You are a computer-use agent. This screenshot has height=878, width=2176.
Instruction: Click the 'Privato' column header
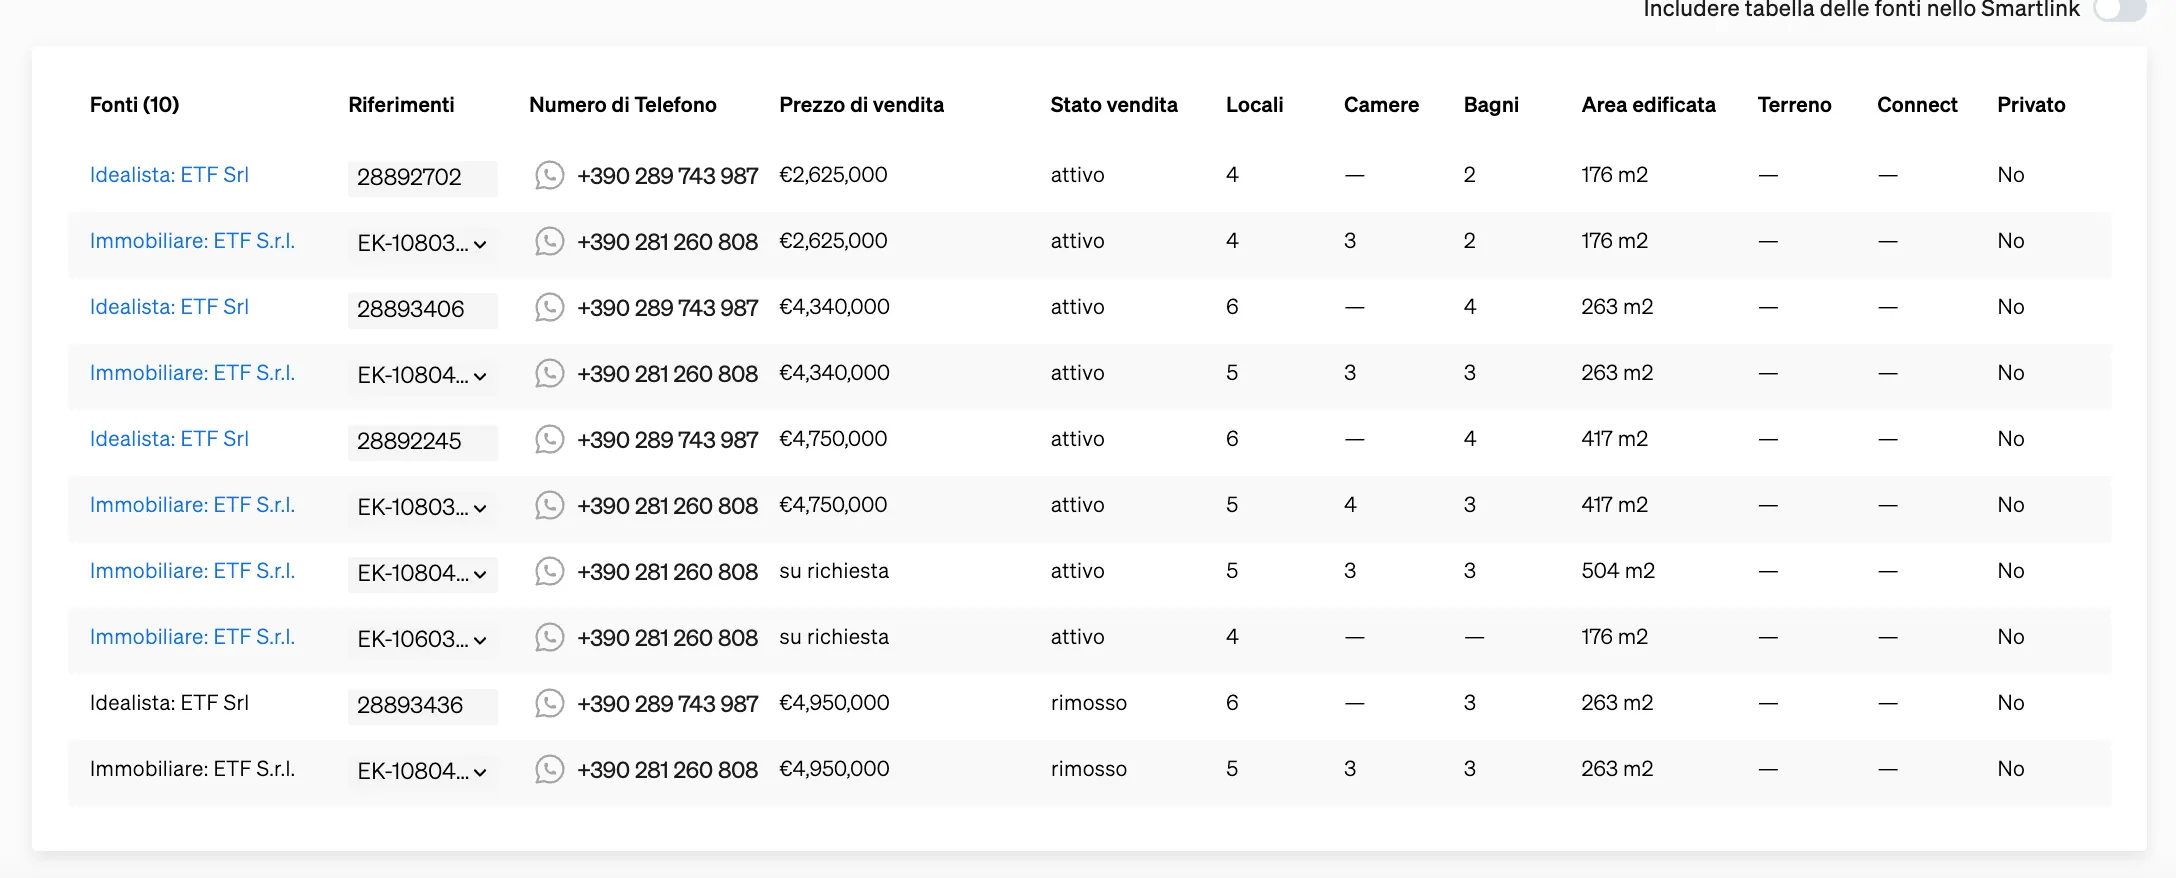tap(2031, 105)
